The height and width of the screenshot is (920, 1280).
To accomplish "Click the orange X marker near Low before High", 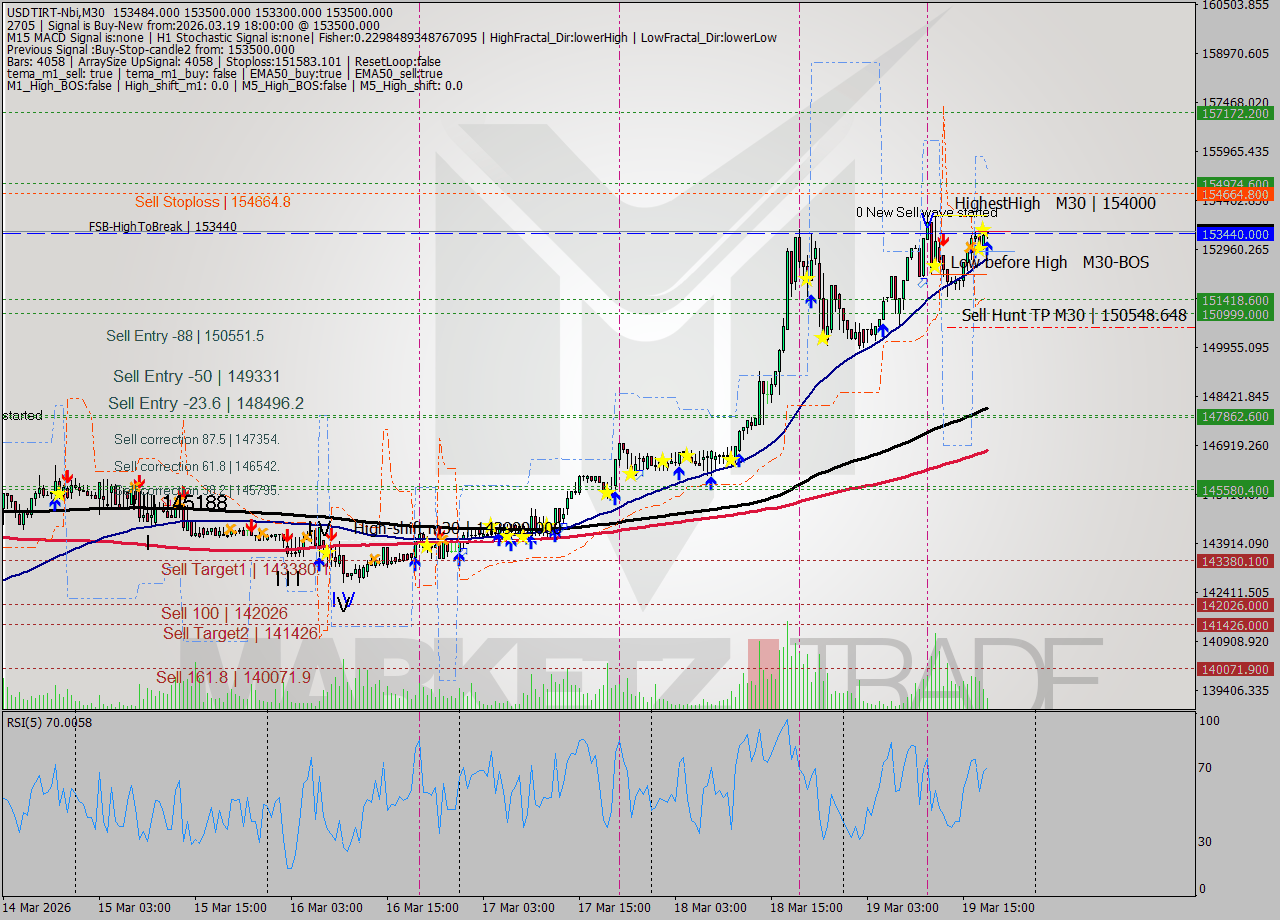I will [970, 247].
